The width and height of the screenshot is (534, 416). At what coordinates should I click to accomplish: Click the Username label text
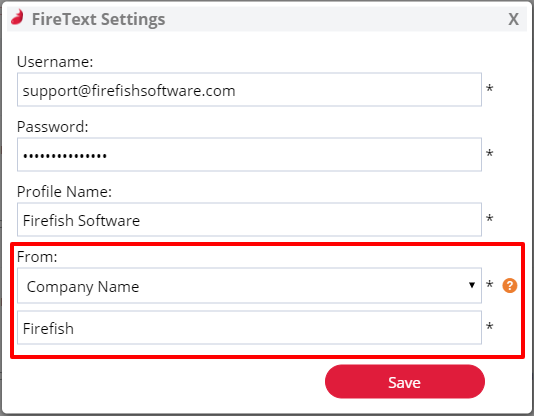(55, 62)
